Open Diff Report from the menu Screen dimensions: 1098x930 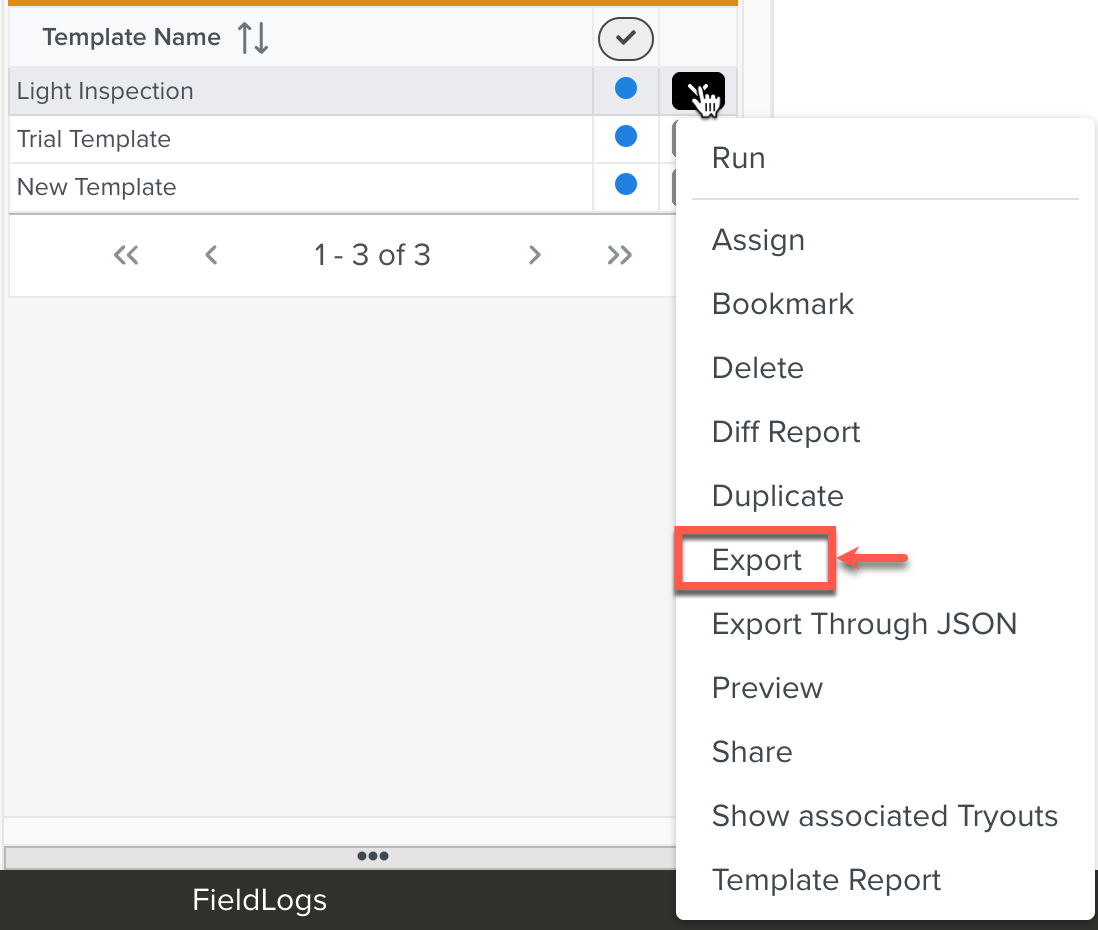[x=786, y=432]
